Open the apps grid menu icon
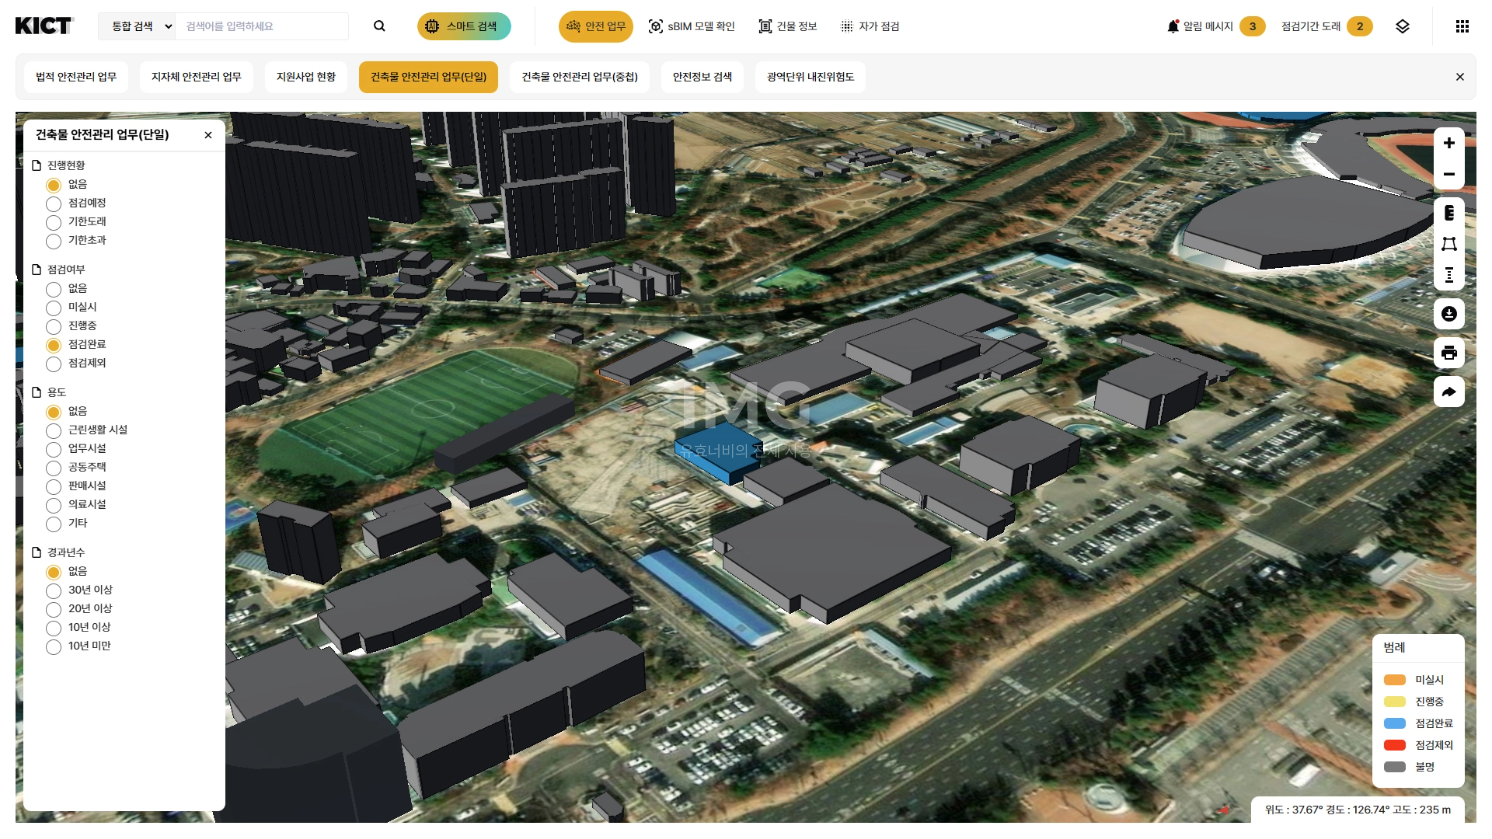Viewport: 1492px width, 839px height. point(1462,26)
